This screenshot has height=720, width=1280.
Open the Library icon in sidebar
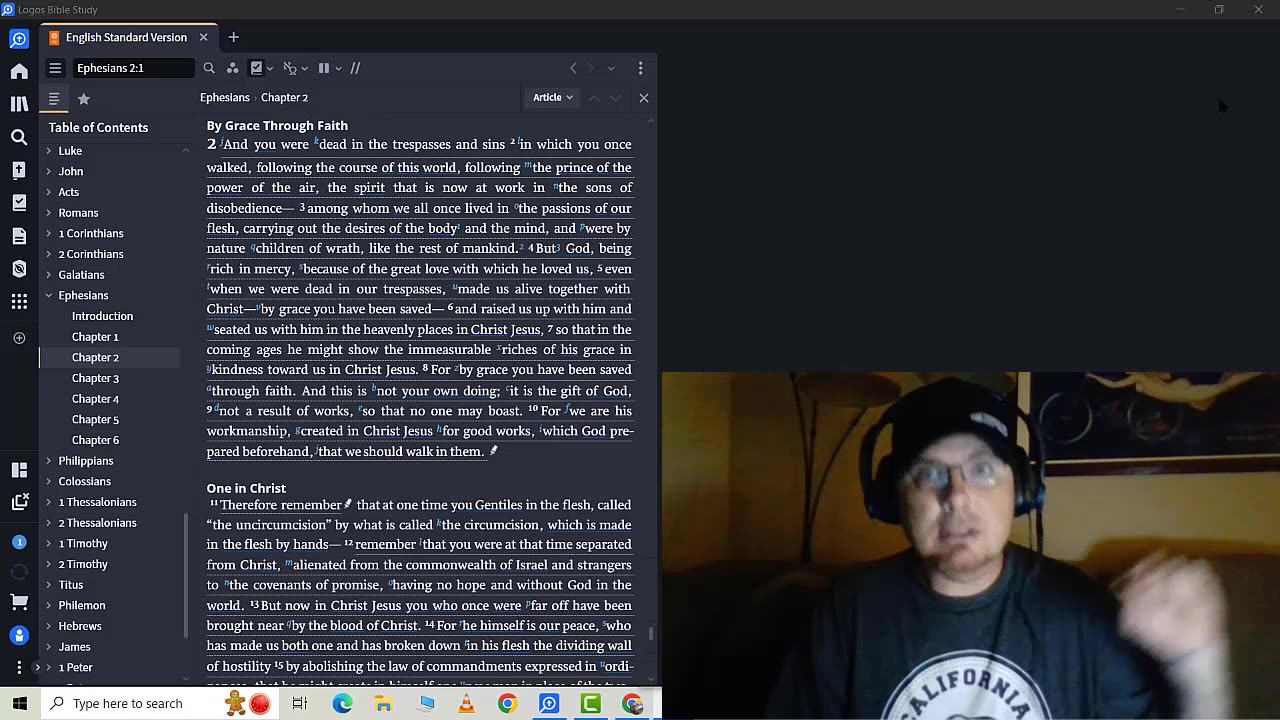tap(19, 104)
